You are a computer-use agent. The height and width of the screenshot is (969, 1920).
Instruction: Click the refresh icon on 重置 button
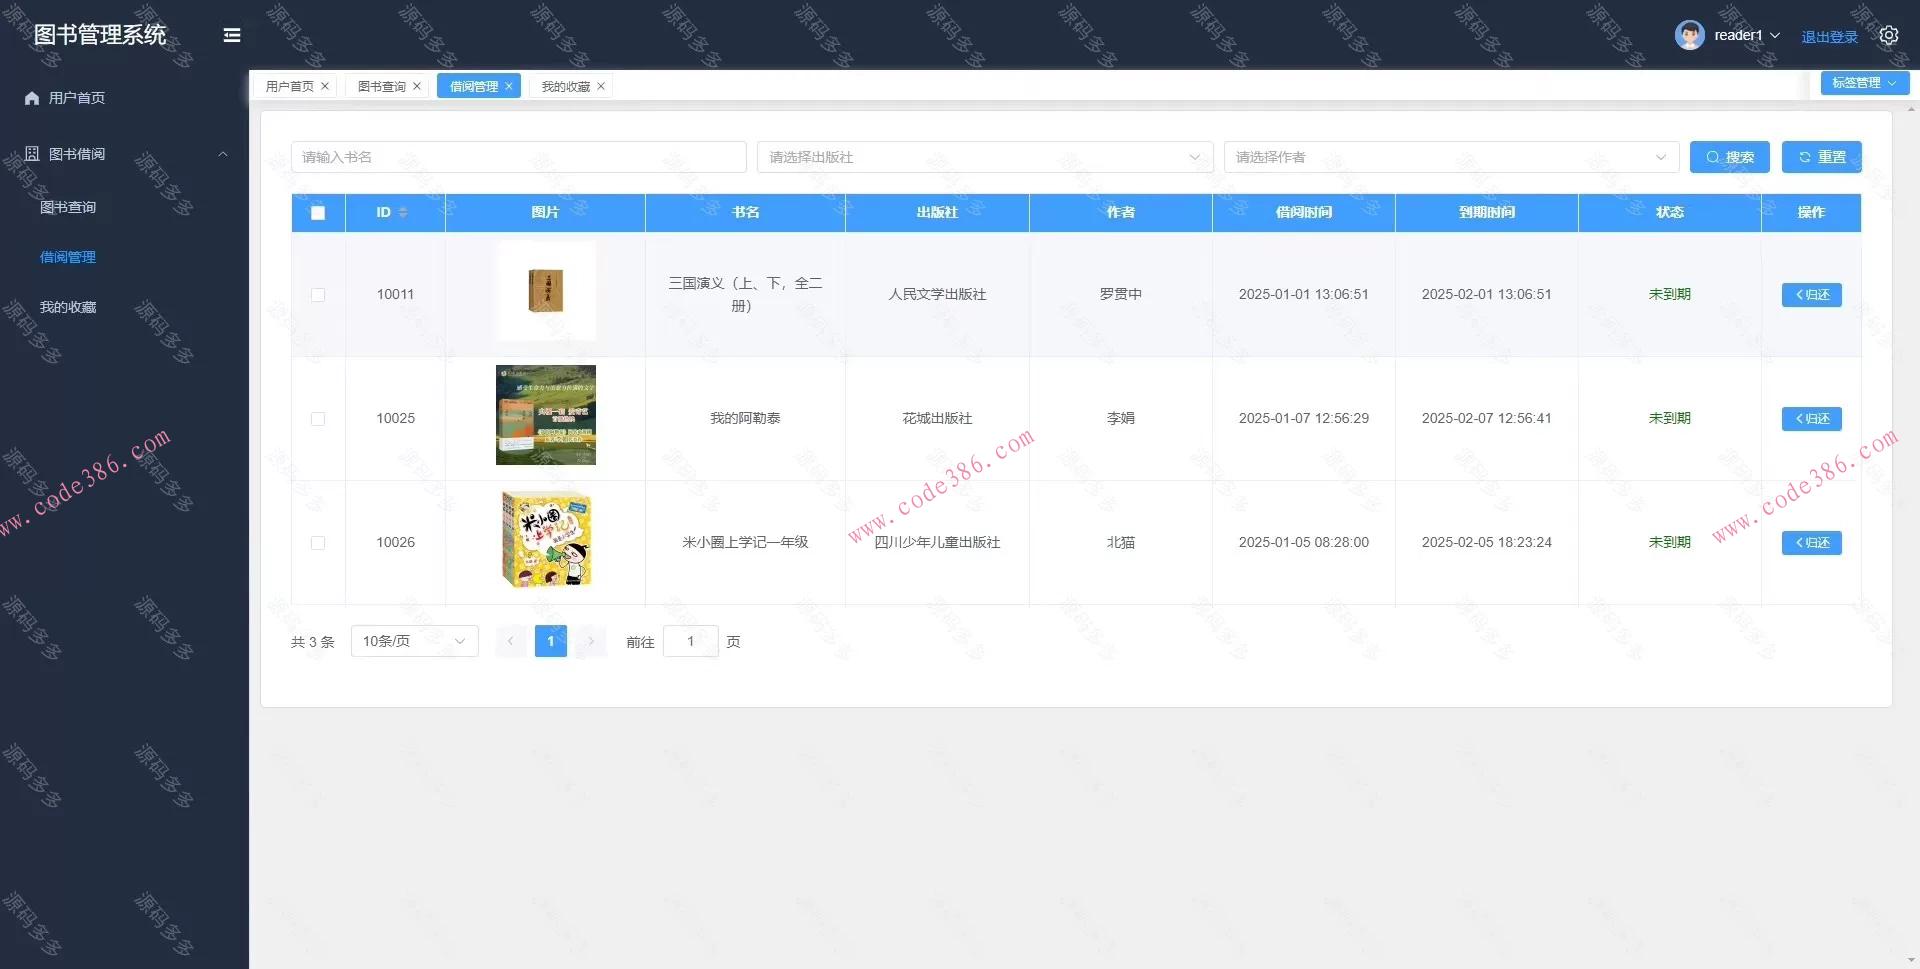pyautogui.click(x=1804, y=156)
